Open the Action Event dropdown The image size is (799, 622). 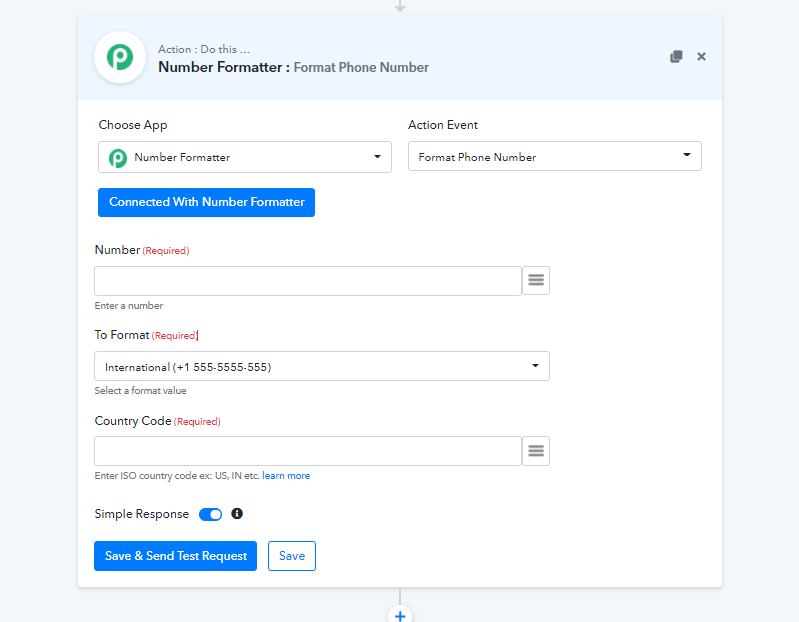pyautogui.click(x=554, y=156)
